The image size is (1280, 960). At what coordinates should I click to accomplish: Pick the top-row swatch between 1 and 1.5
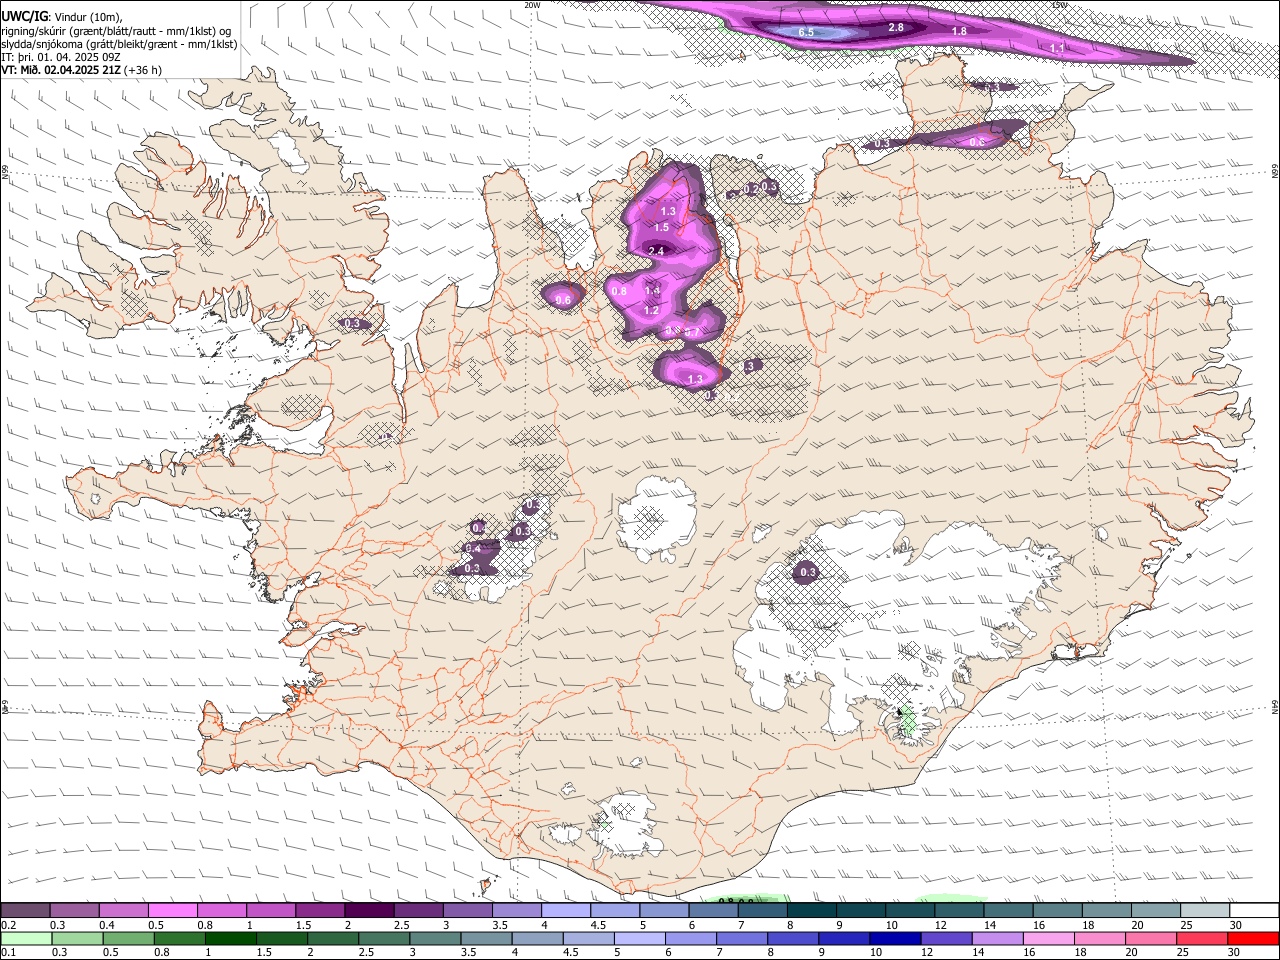270,910
